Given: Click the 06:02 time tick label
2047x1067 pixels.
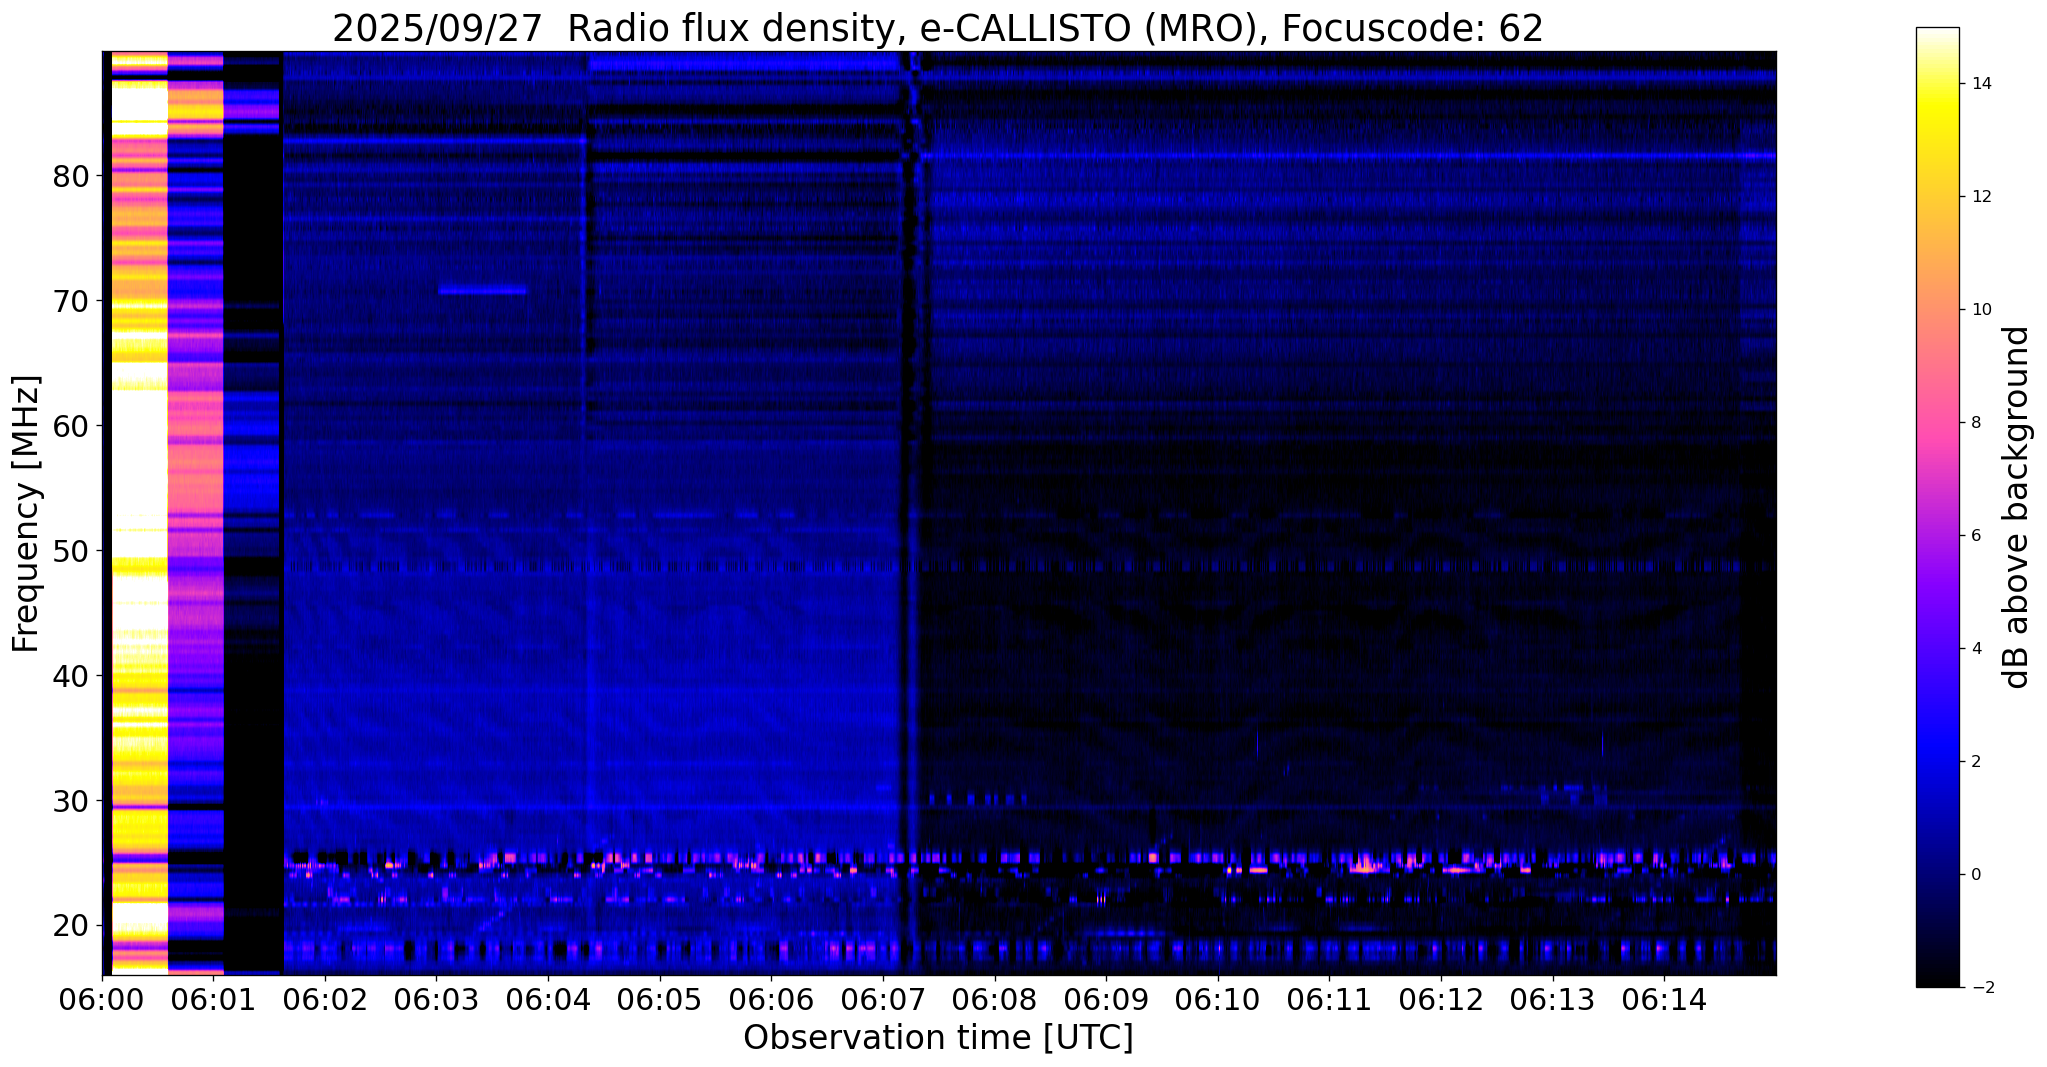Looking at the screenshot, I should (x=325, y=999).
